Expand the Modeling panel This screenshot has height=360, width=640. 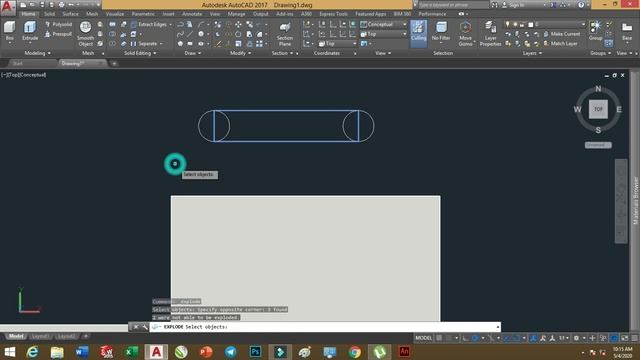point(38,53)
